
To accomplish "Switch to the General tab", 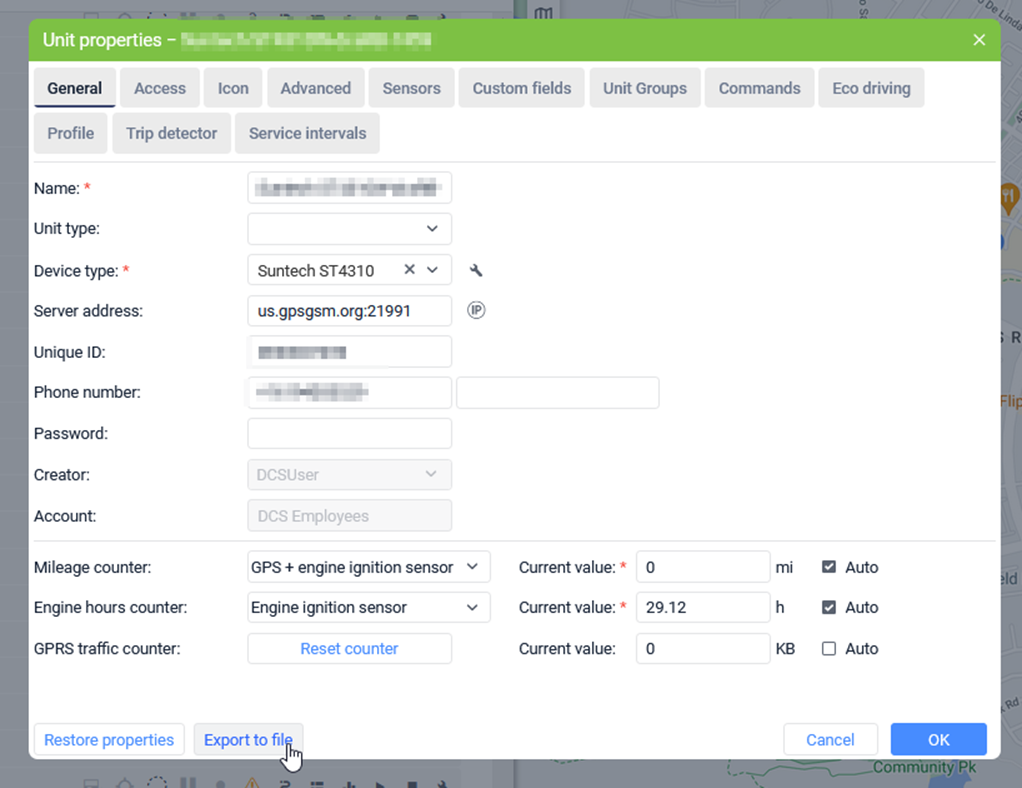I will tap(75, 88).
